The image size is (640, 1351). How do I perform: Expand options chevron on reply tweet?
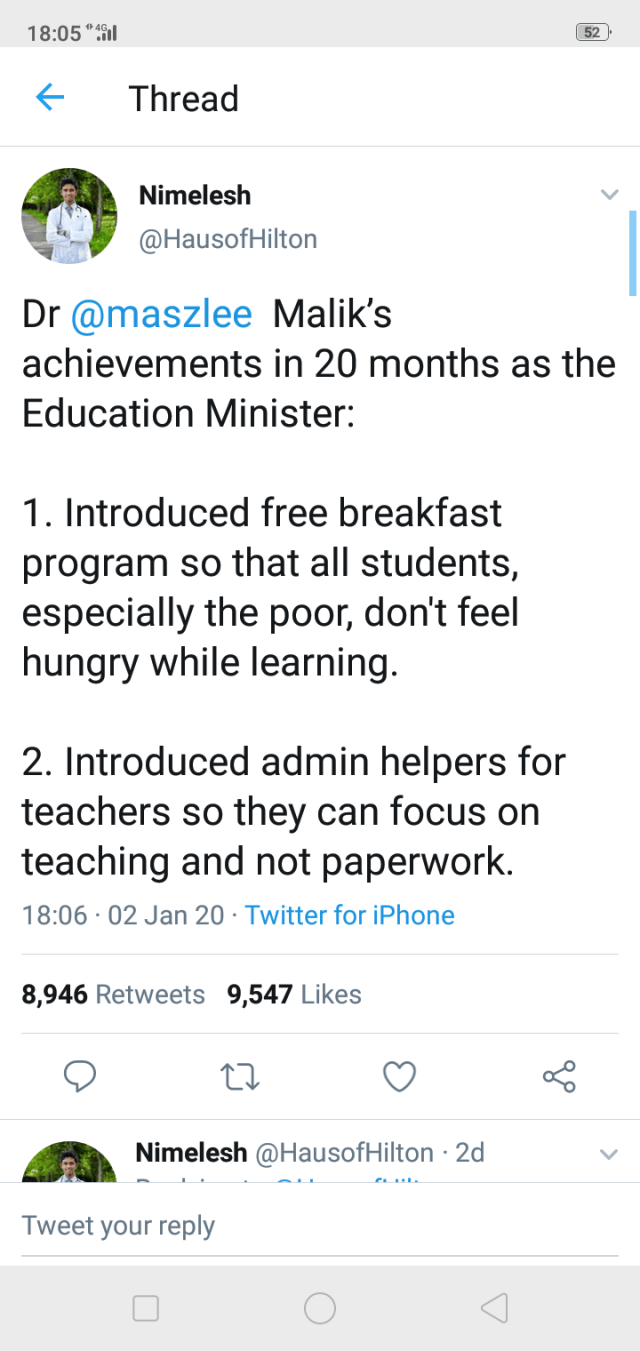coord(608,1154)
